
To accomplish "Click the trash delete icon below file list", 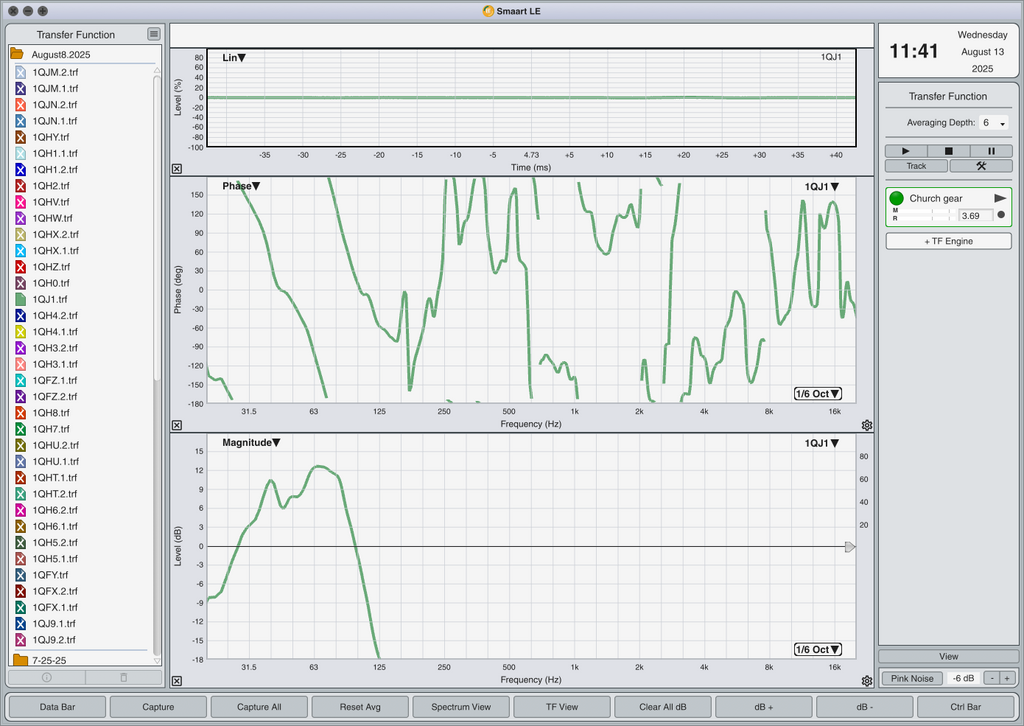I will pos(123,677).
